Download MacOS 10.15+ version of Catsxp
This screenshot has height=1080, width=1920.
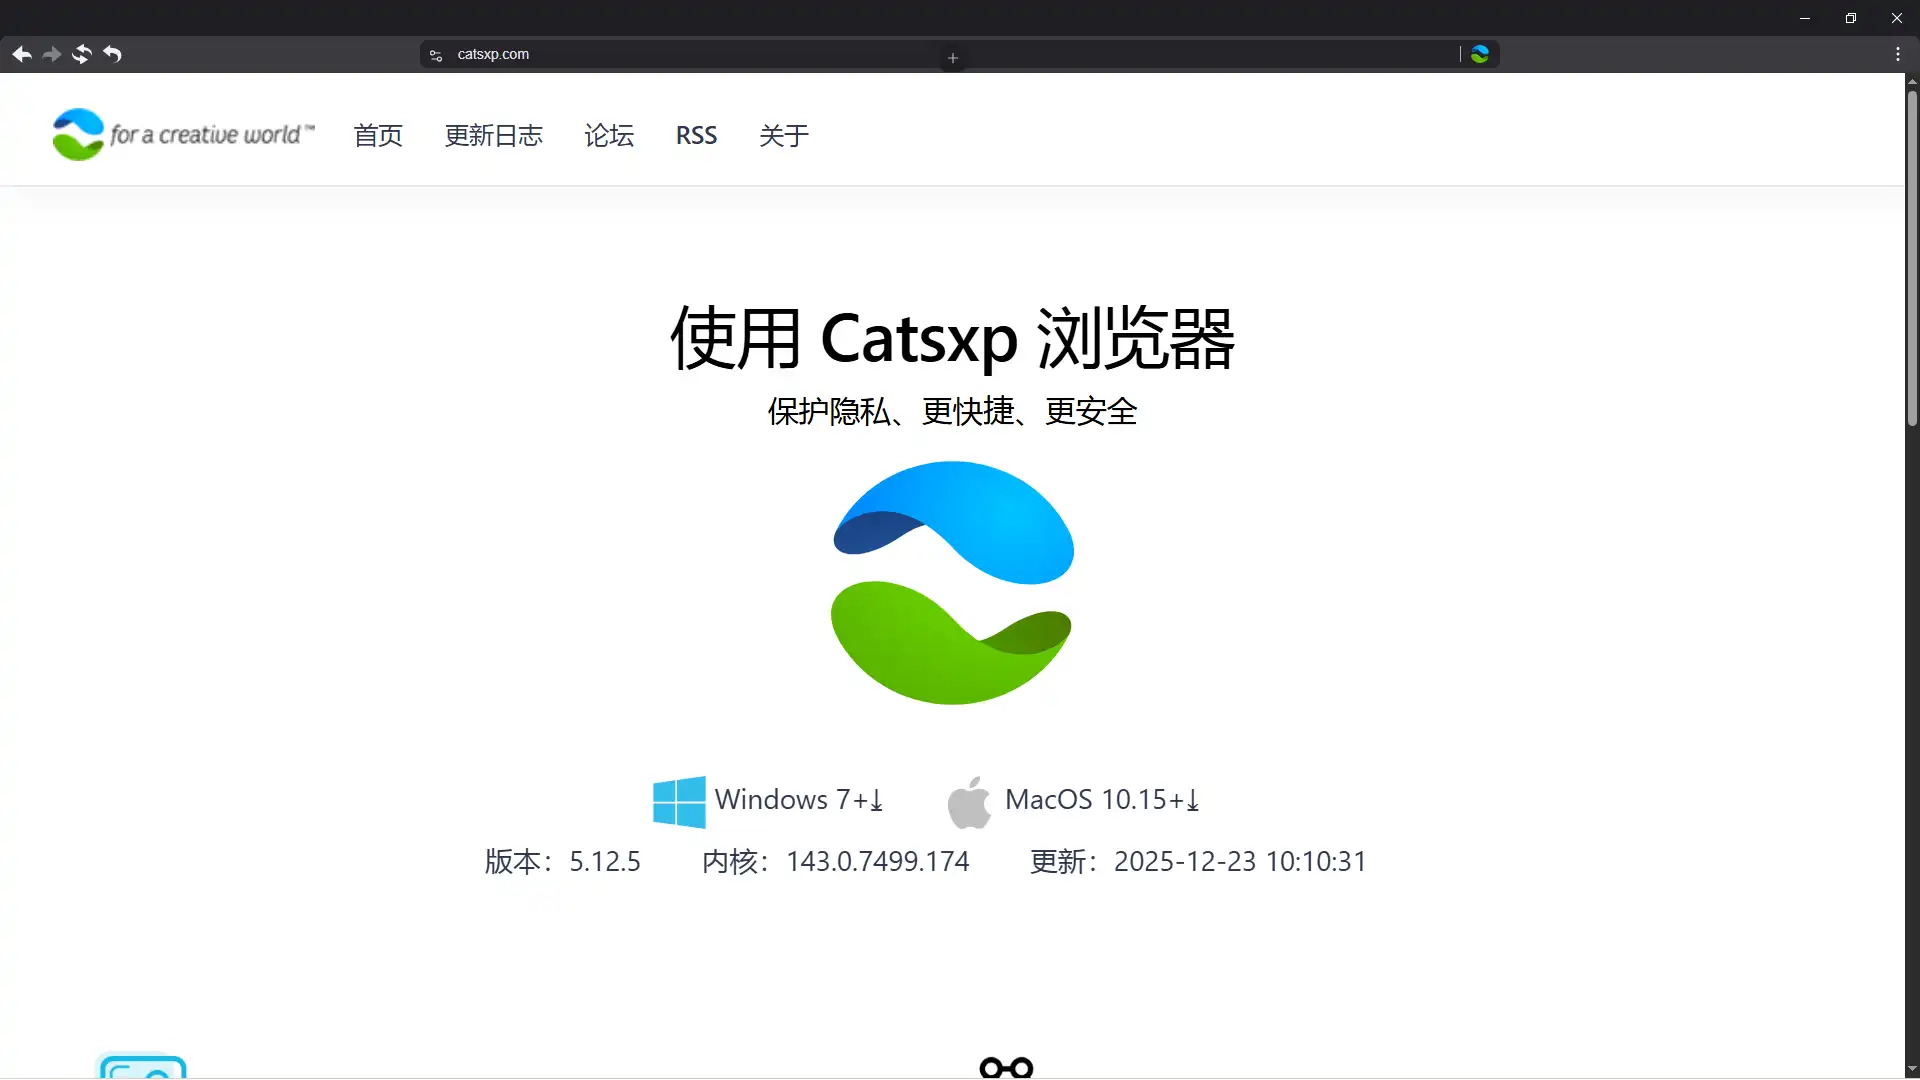(x=1102, y=800)
